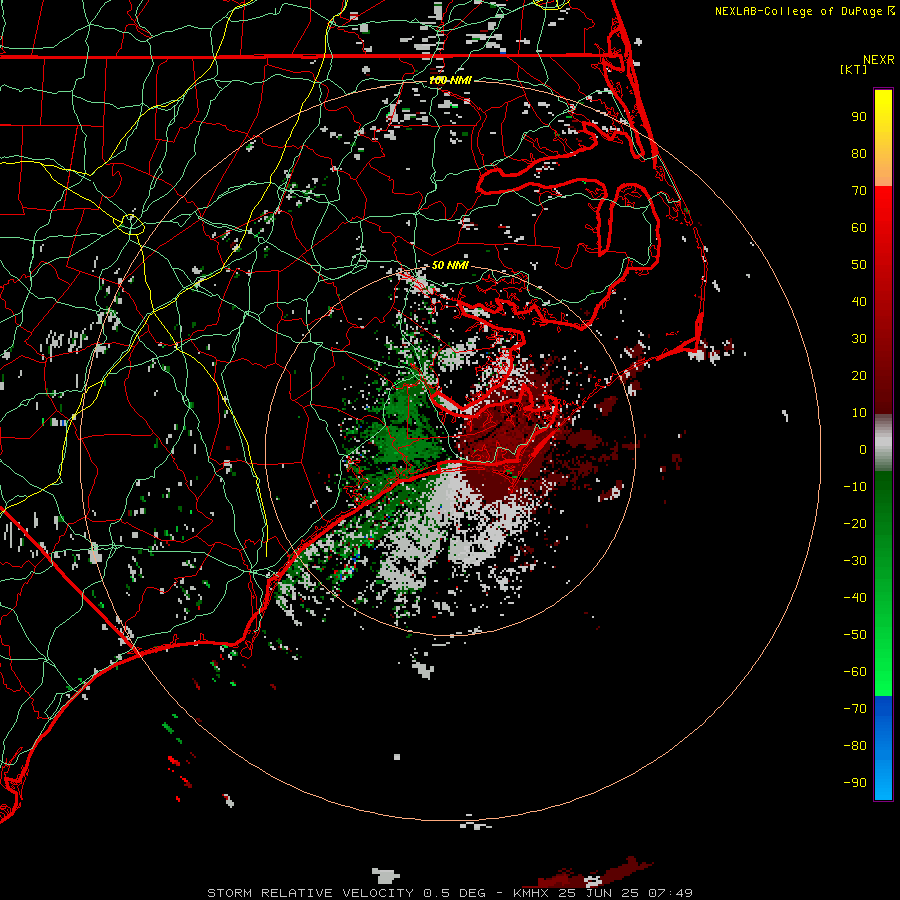Screen dimensions: 900x900
Task: Select the -50 knot scale label
Action: 855,635
